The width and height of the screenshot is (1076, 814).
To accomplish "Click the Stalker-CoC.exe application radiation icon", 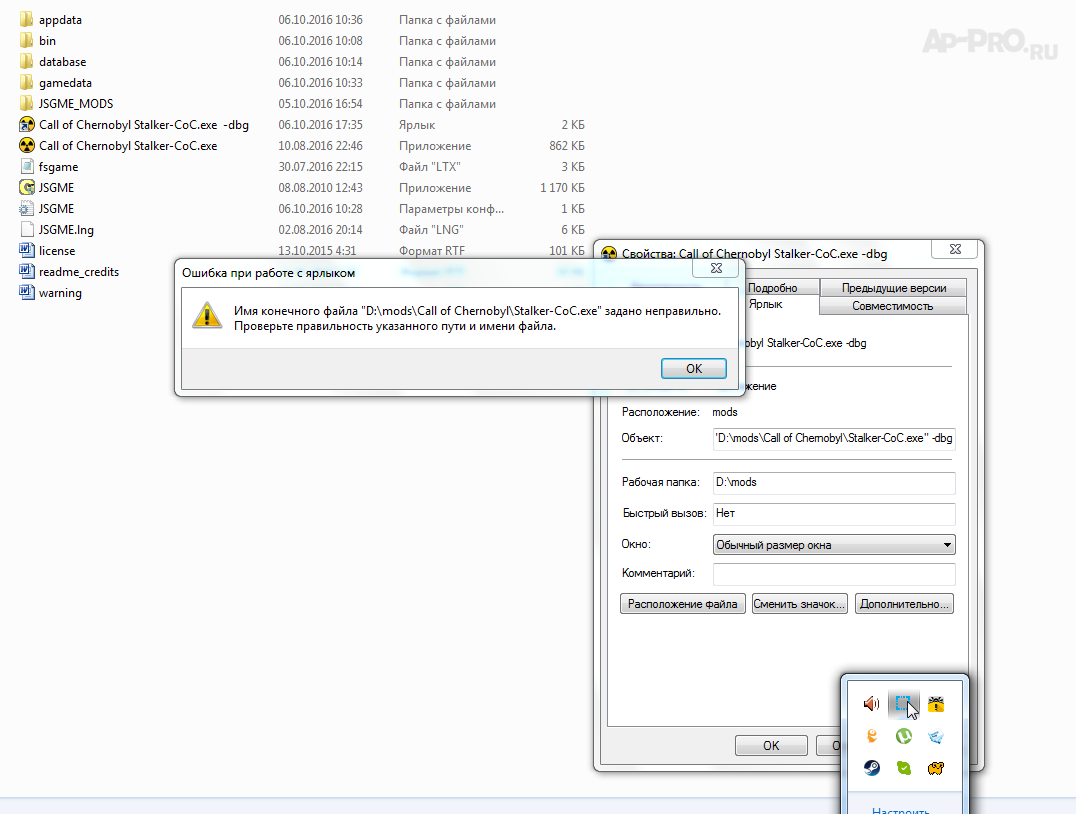I will (x=27, y=146).
